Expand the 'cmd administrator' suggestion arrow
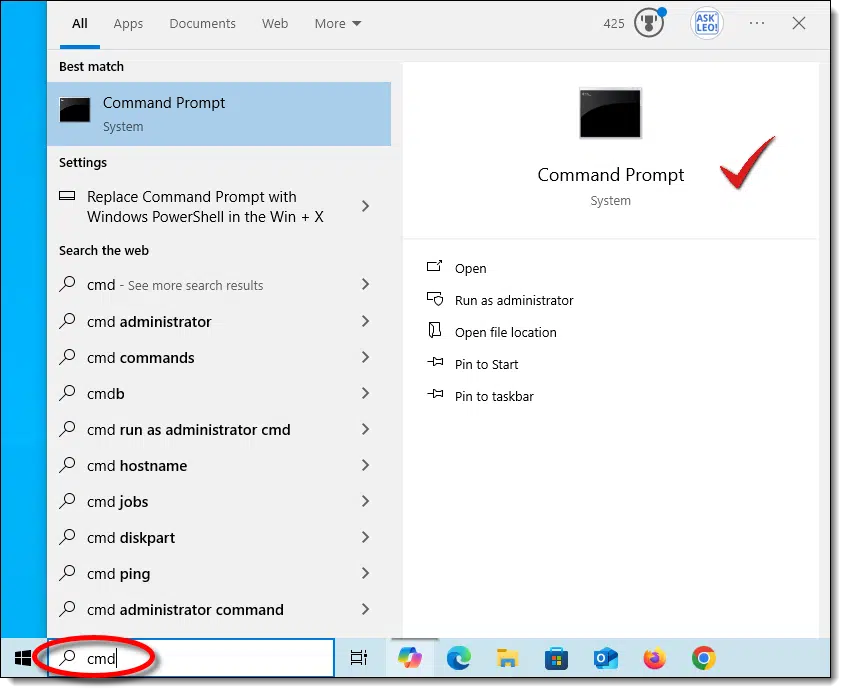846x693 pixels. 365,322
